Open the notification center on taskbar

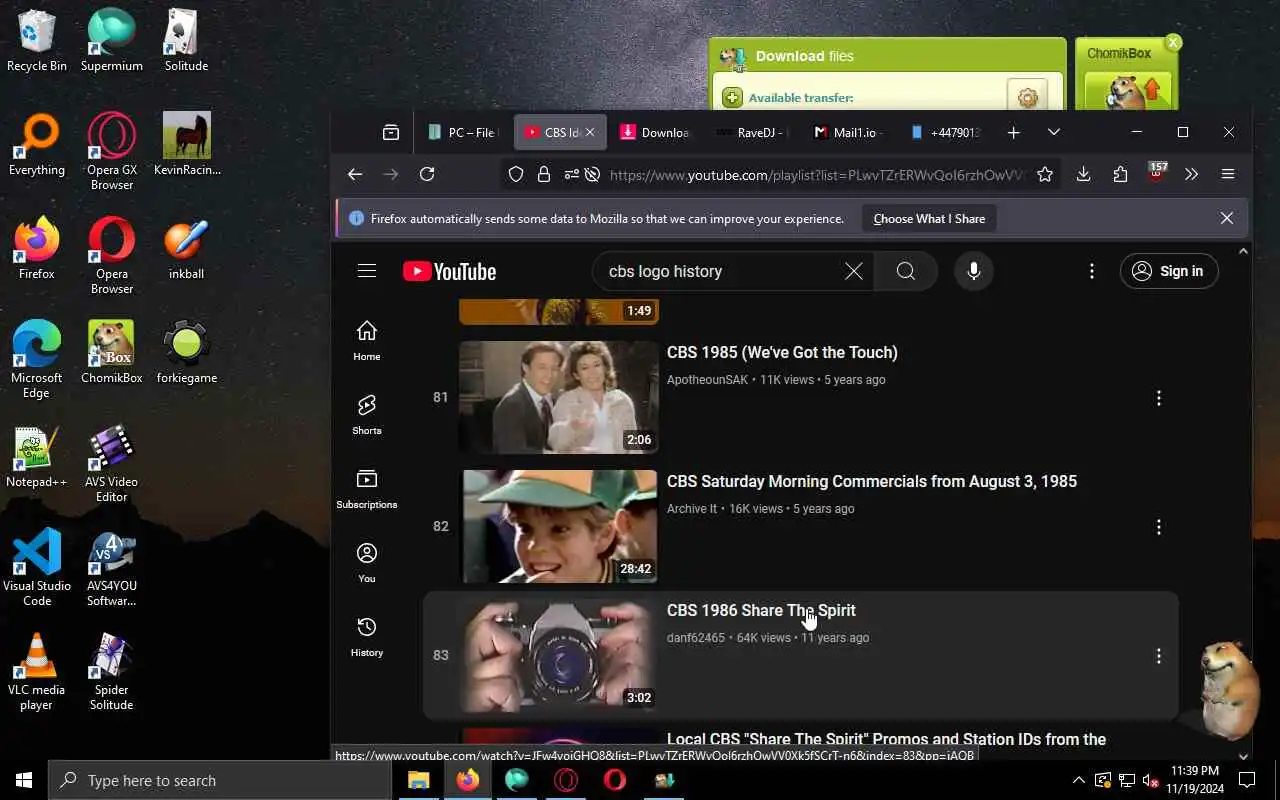tap(1246, 780)
